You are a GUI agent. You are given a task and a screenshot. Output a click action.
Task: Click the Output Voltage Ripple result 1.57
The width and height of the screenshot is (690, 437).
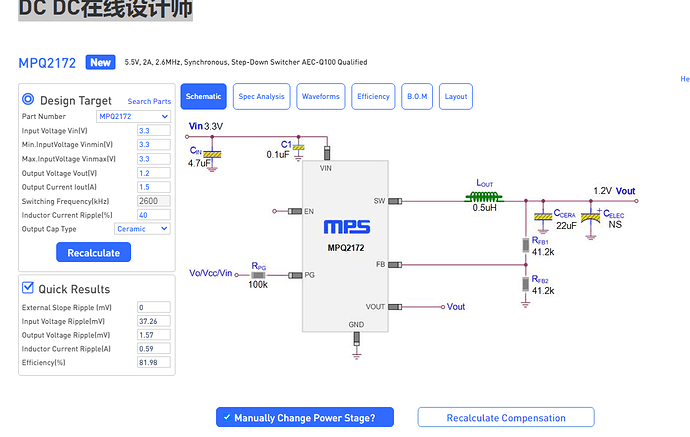[x=154, y=335]
